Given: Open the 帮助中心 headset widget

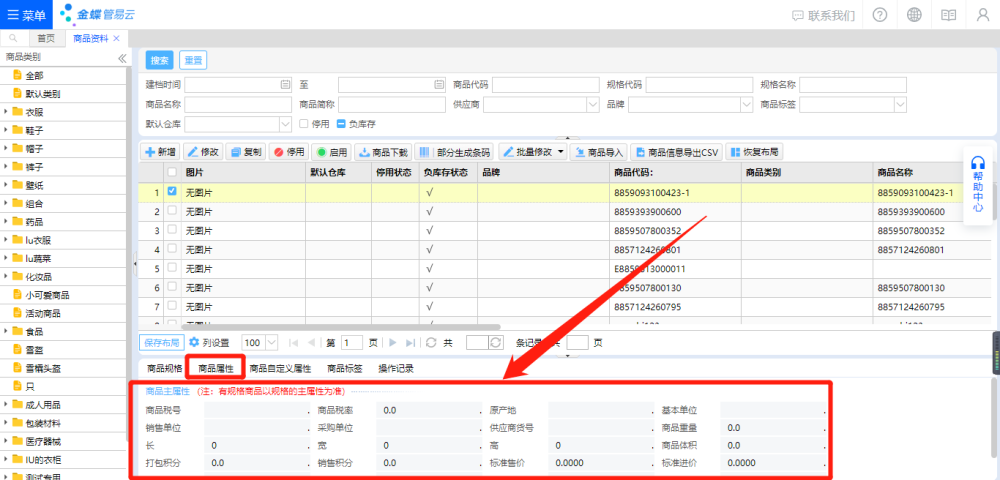Looking at the screenshot, I should 978,184.
